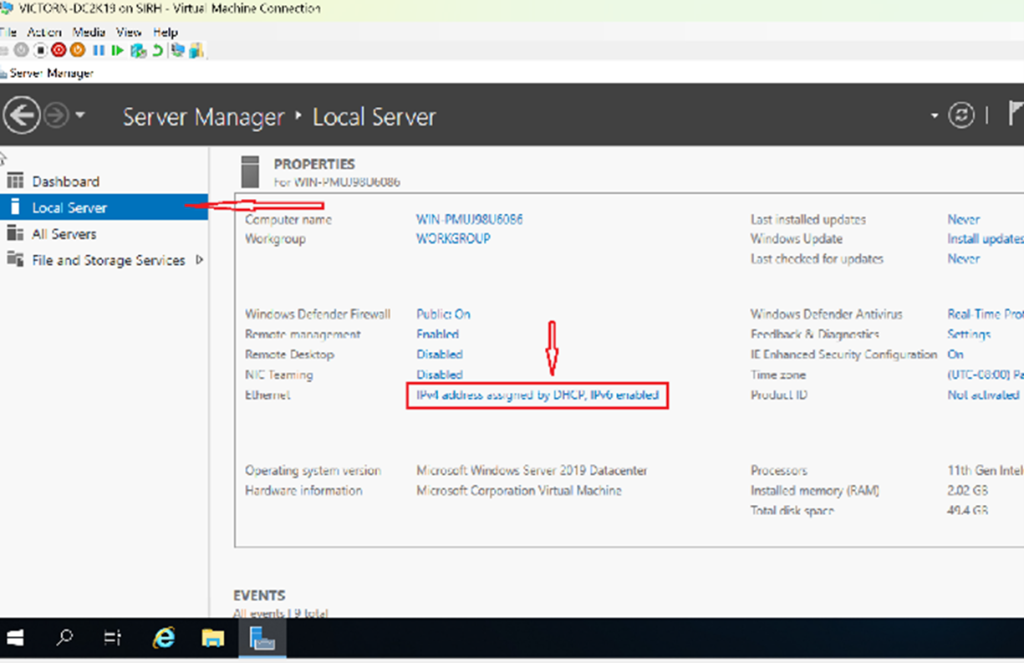Click the red Shut Down toolbar icon
This screenshot has width=1024, height=663.
[x=59, y=50]
